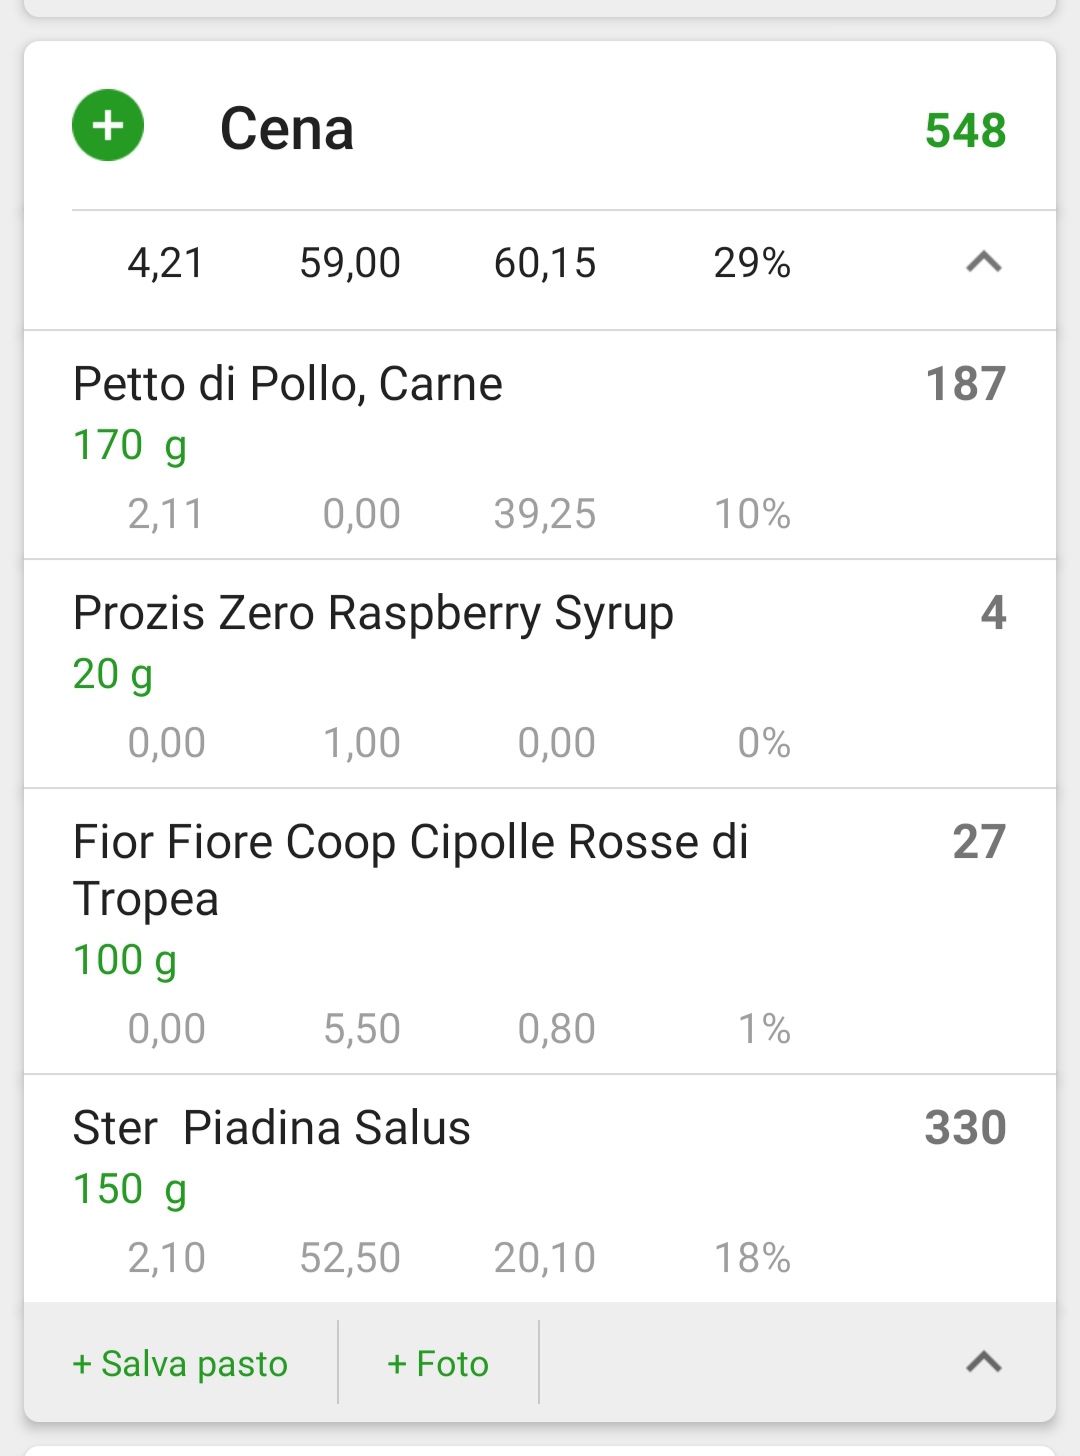This screenshot has width=1080, height=1456.
Task: Tap the 4 calories of Raspberry Syrup
Action: [993, 613]
